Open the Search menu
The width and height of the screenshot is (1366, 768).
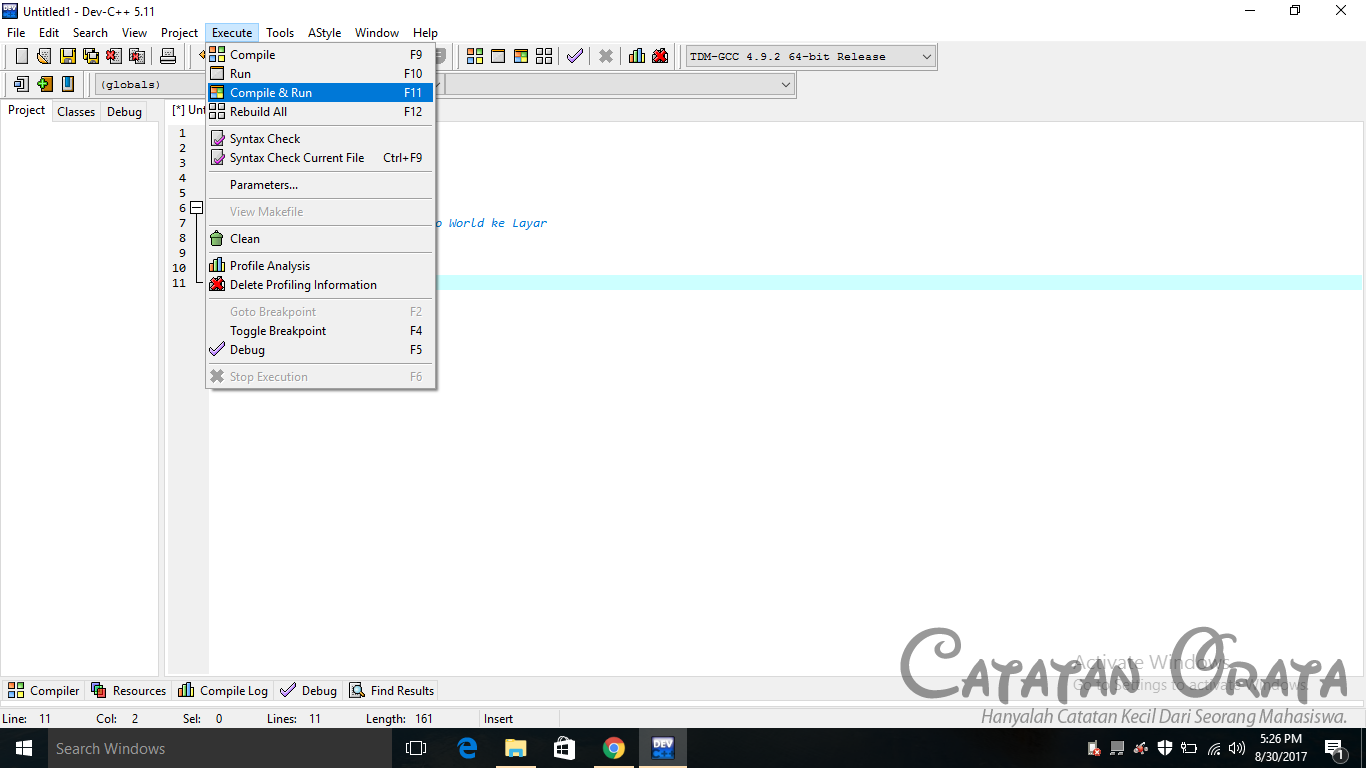point(90,33)
